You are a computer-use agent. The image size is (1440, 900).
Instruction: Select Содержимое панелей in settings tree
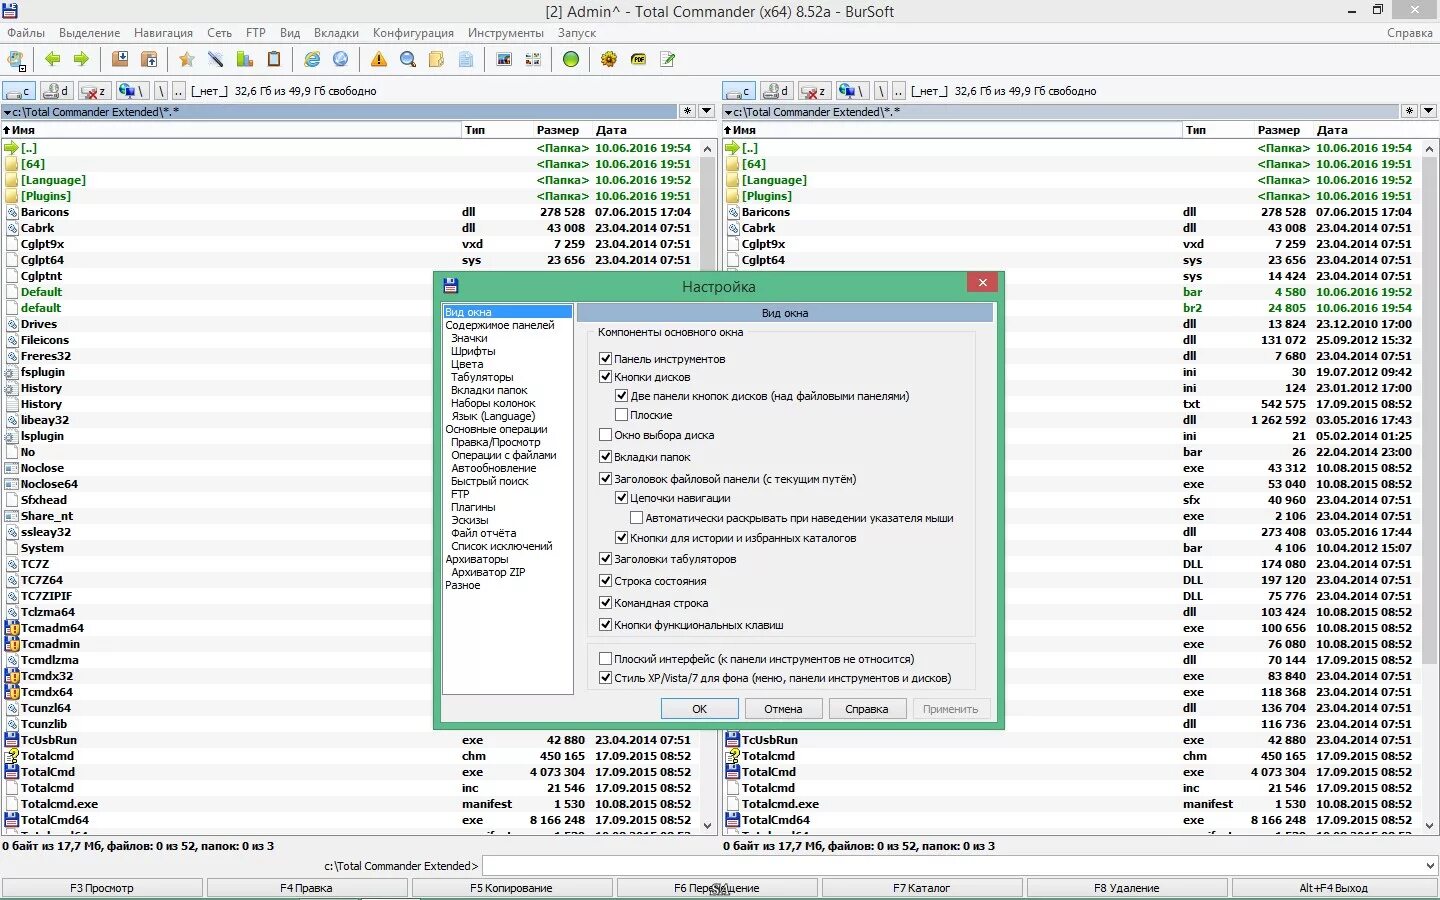click(500, 325)
